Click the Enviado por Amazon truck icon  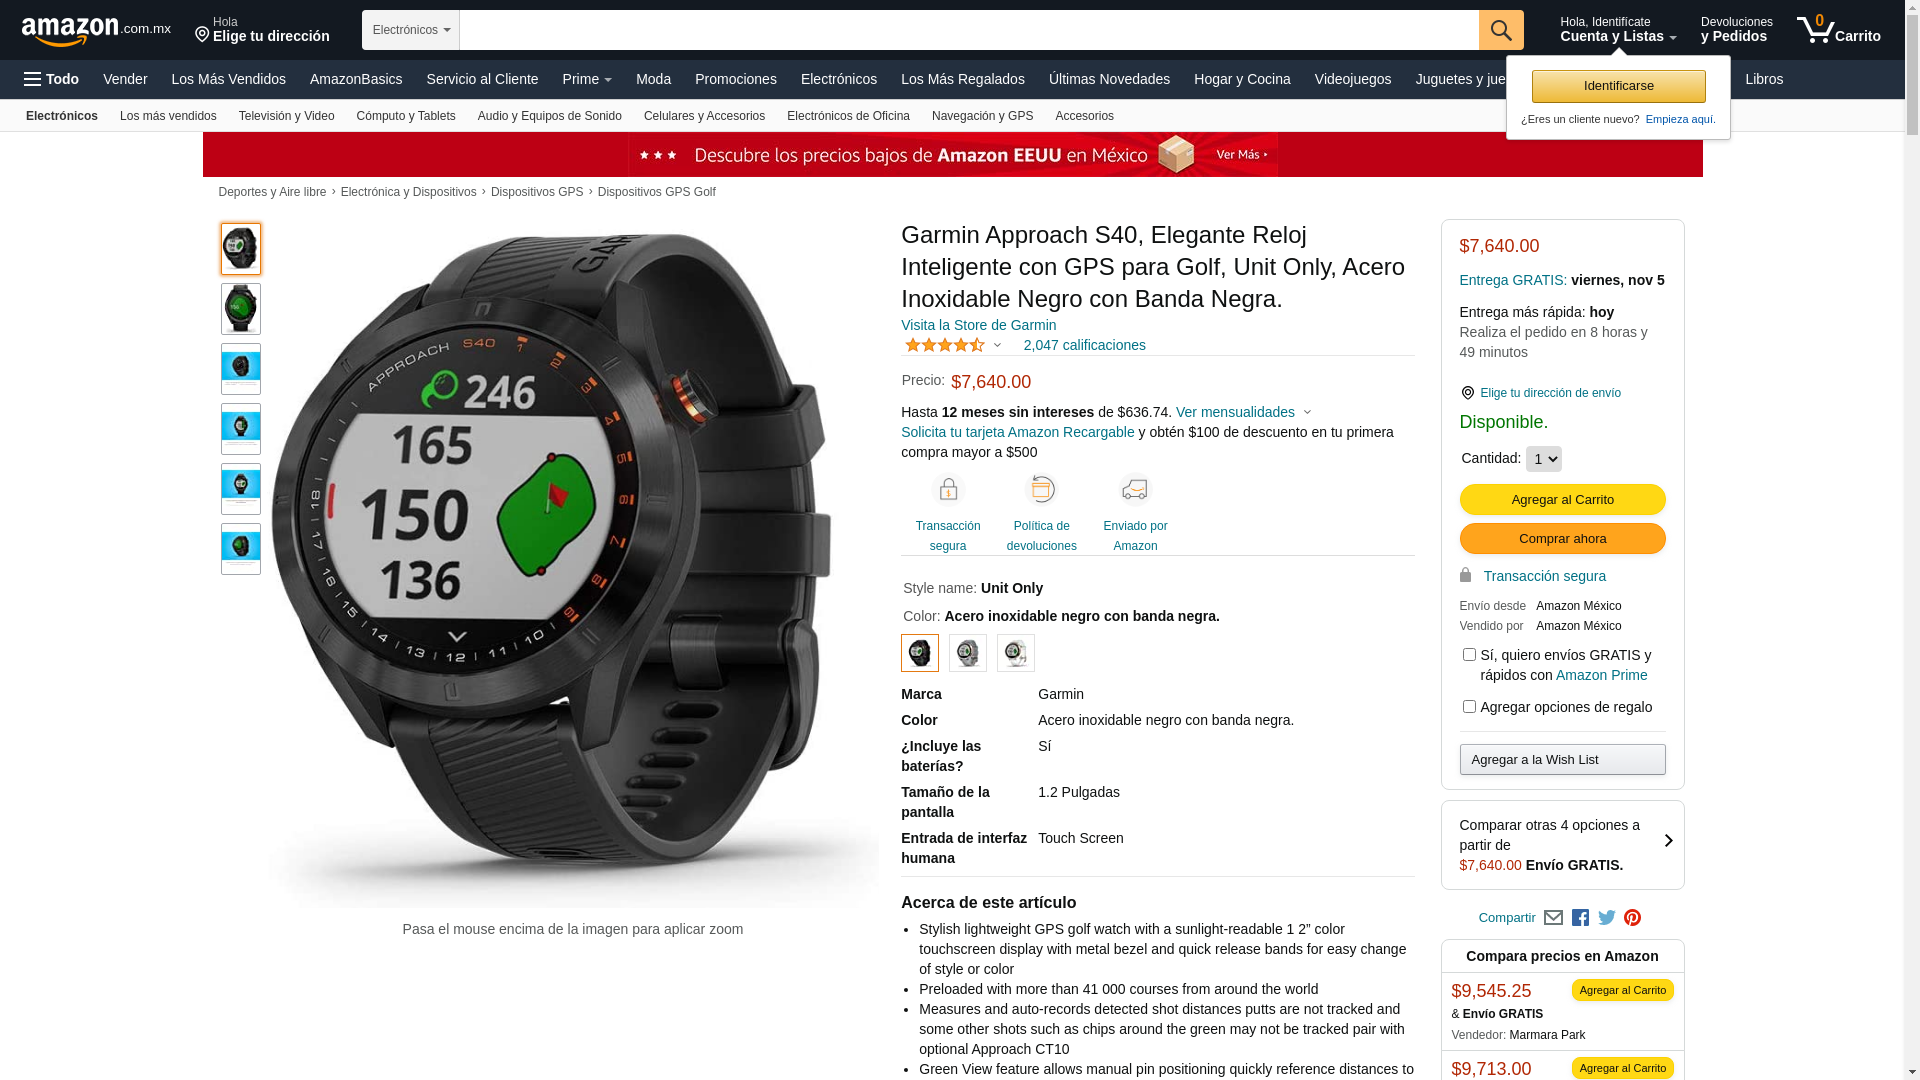[1135, 490]
